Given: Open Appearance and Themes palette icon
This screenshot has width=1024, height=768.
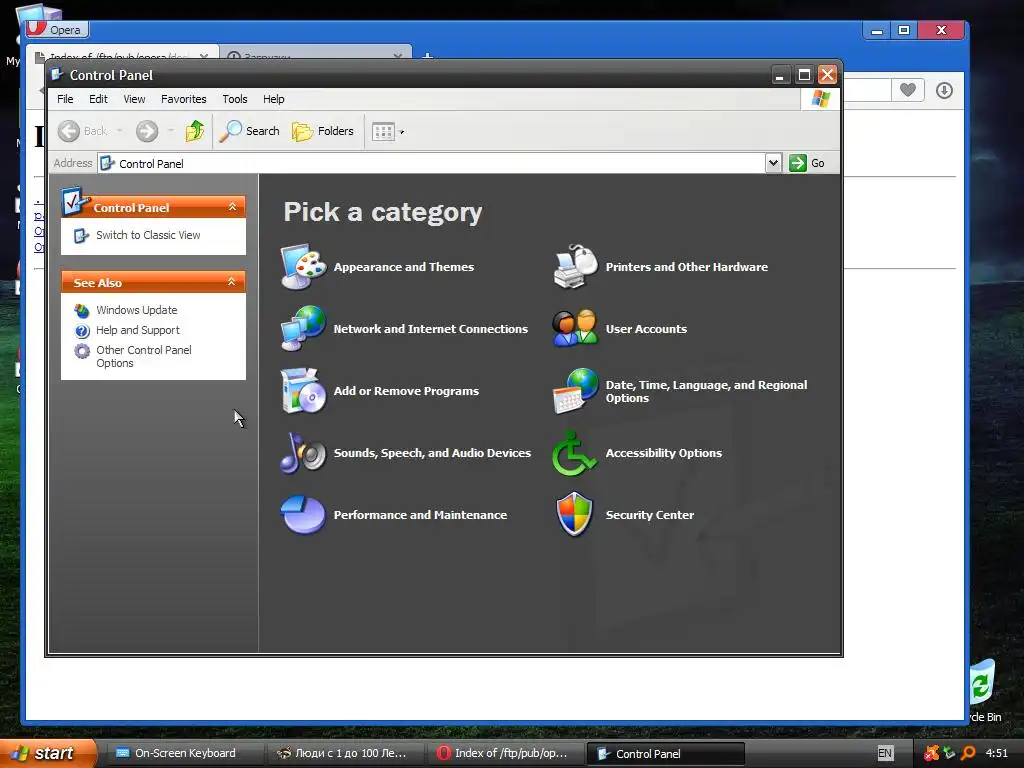Looking at the screenshot, I should click(x=304, y=266).
